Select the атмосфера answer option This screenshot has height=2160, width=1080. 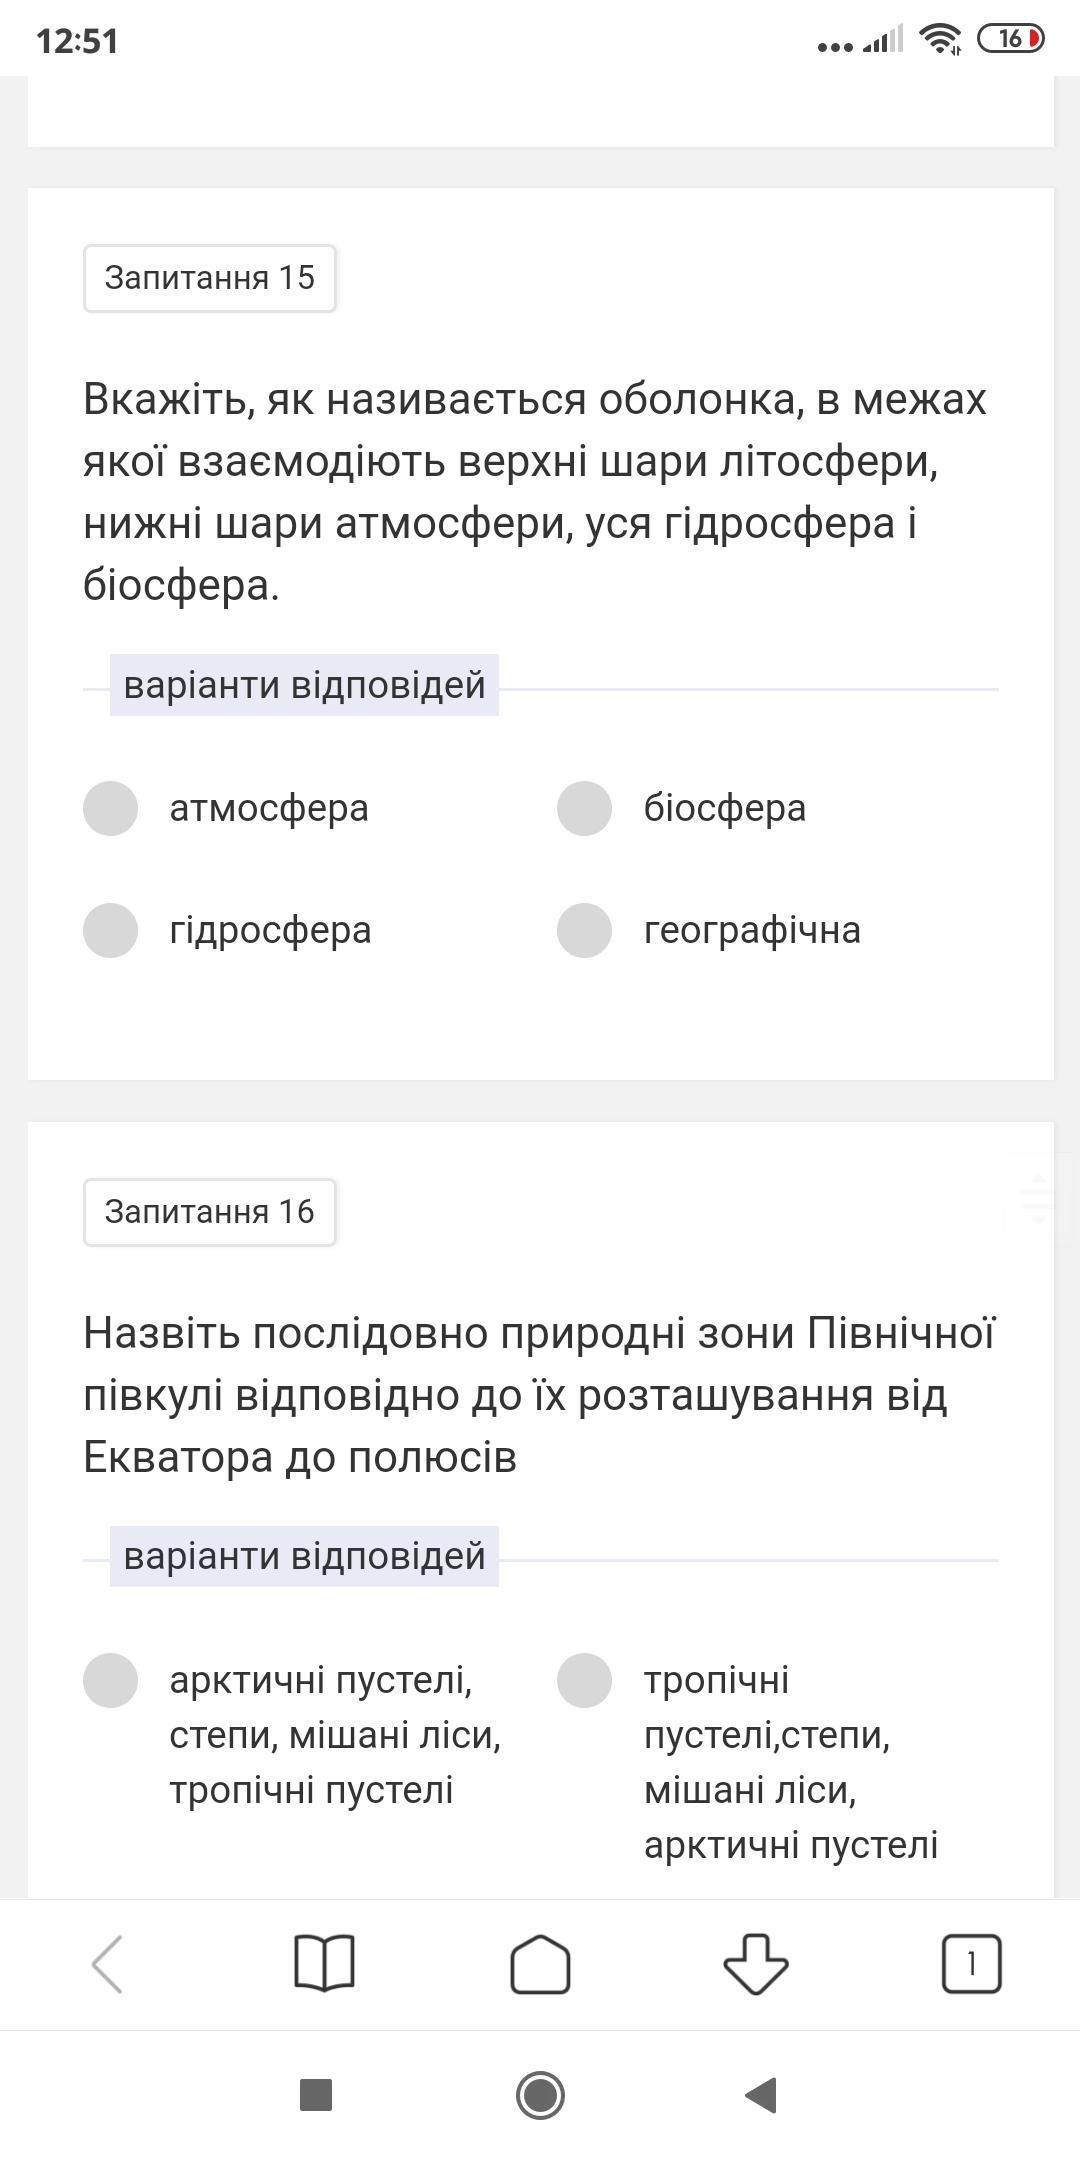pos(111,808)
